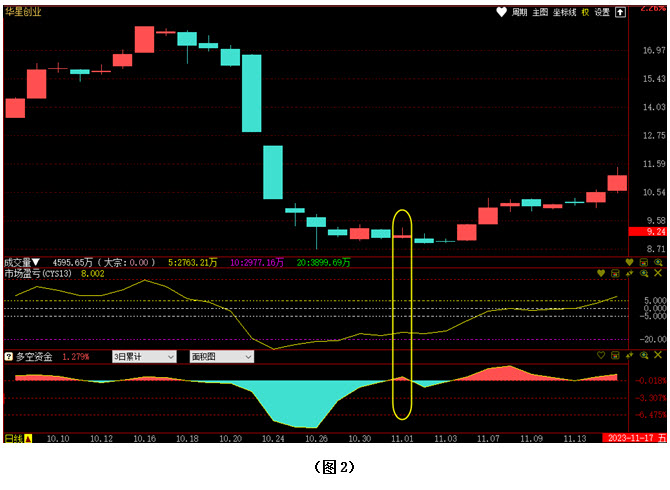Open the 3日累计 dropdown

(143, 356)
